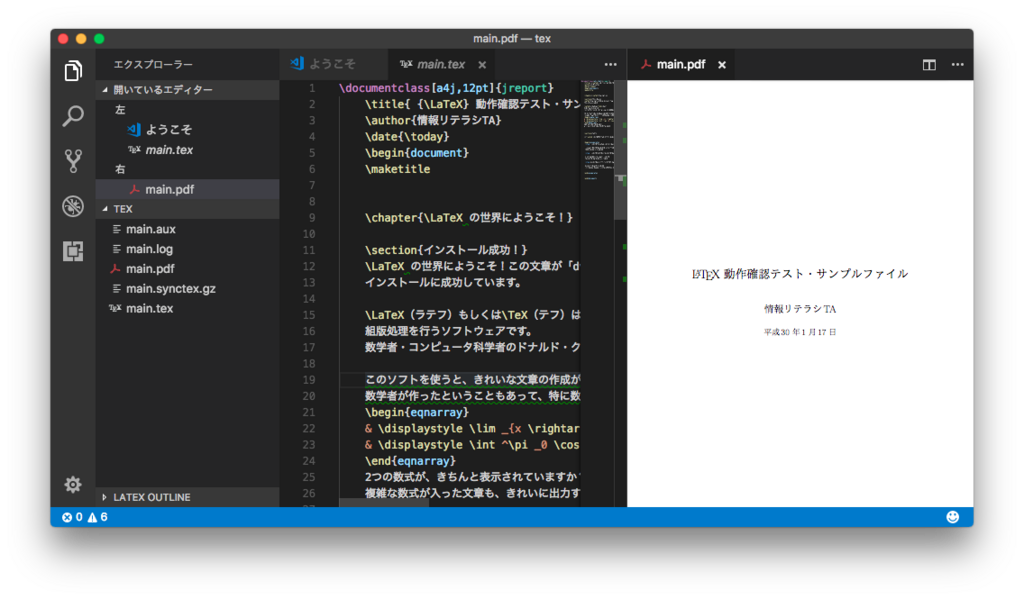Click the \begin{eqnarray} line in editor
The width and height of the screenshot is (1024, 599).
pos(417,412)
